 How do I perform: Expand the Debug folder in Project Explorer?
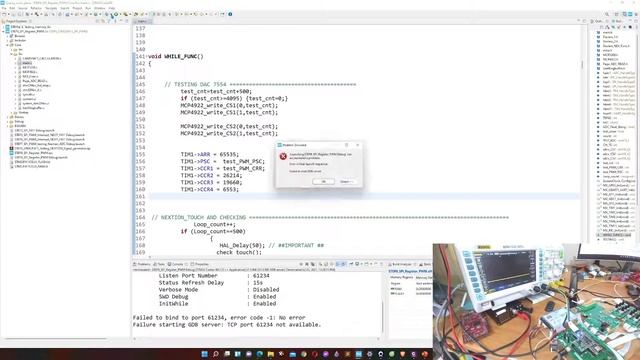pyautogui.click(x=7, y=122)
